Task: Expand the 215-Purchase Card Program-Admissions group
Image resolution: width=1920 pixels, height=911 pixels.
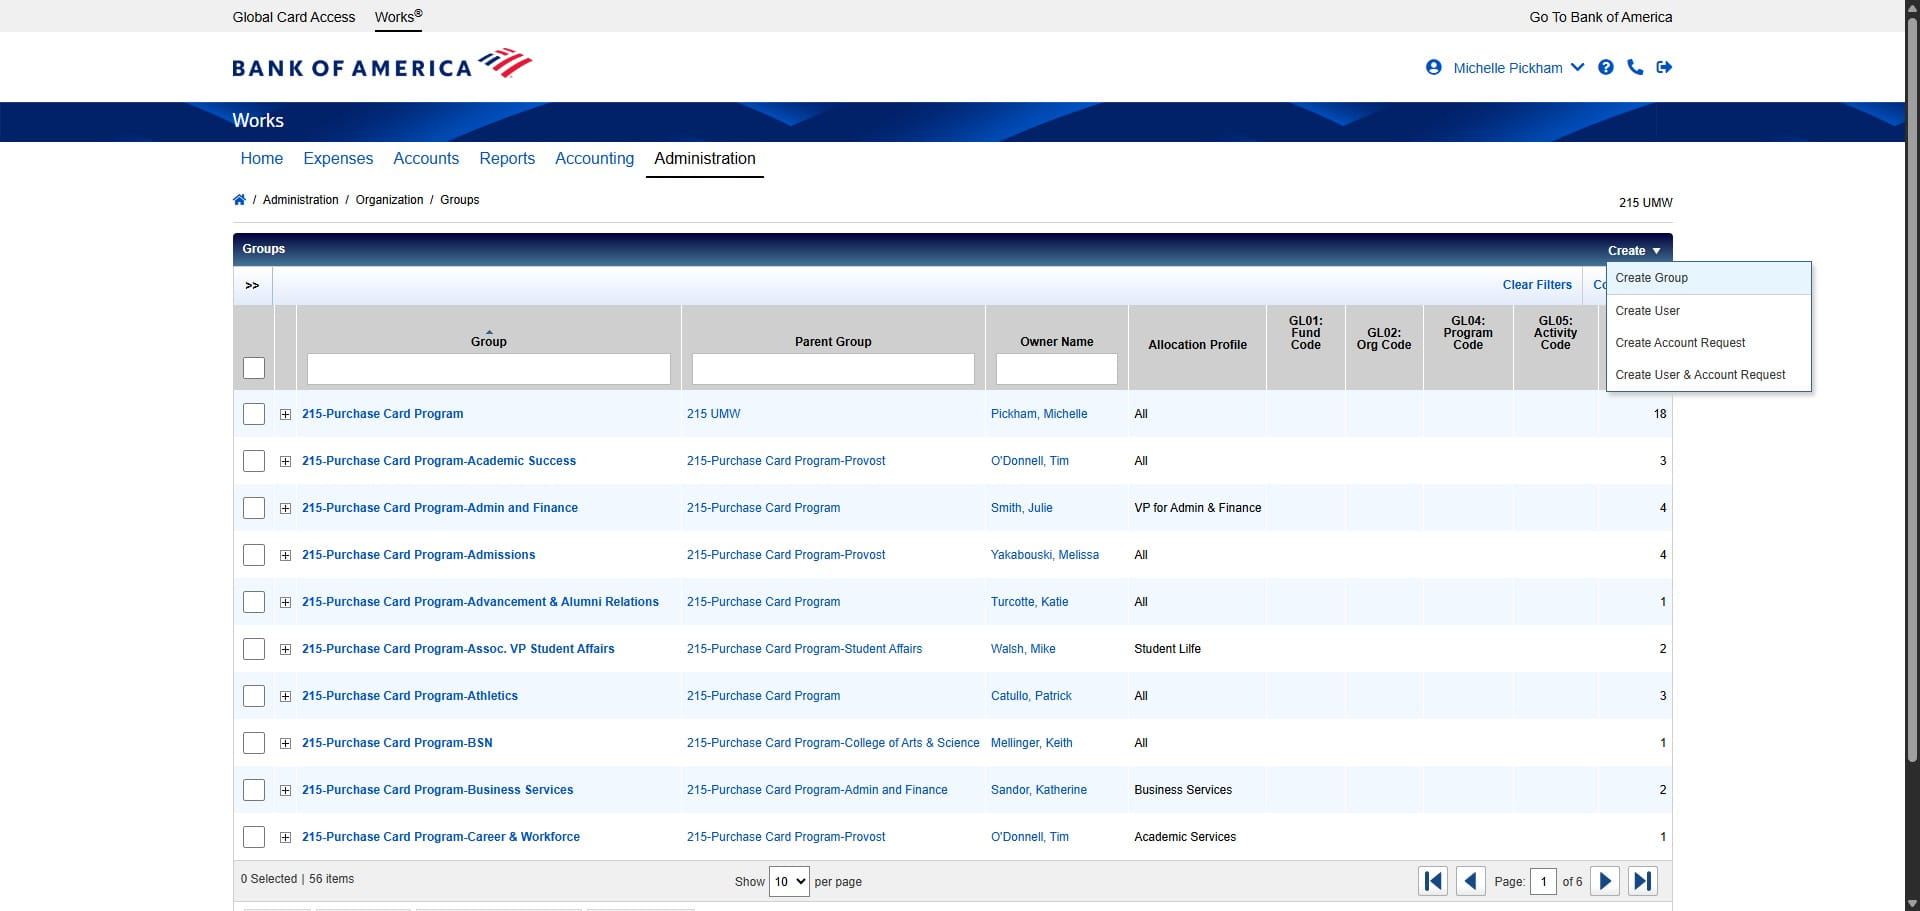Action: 285,555
